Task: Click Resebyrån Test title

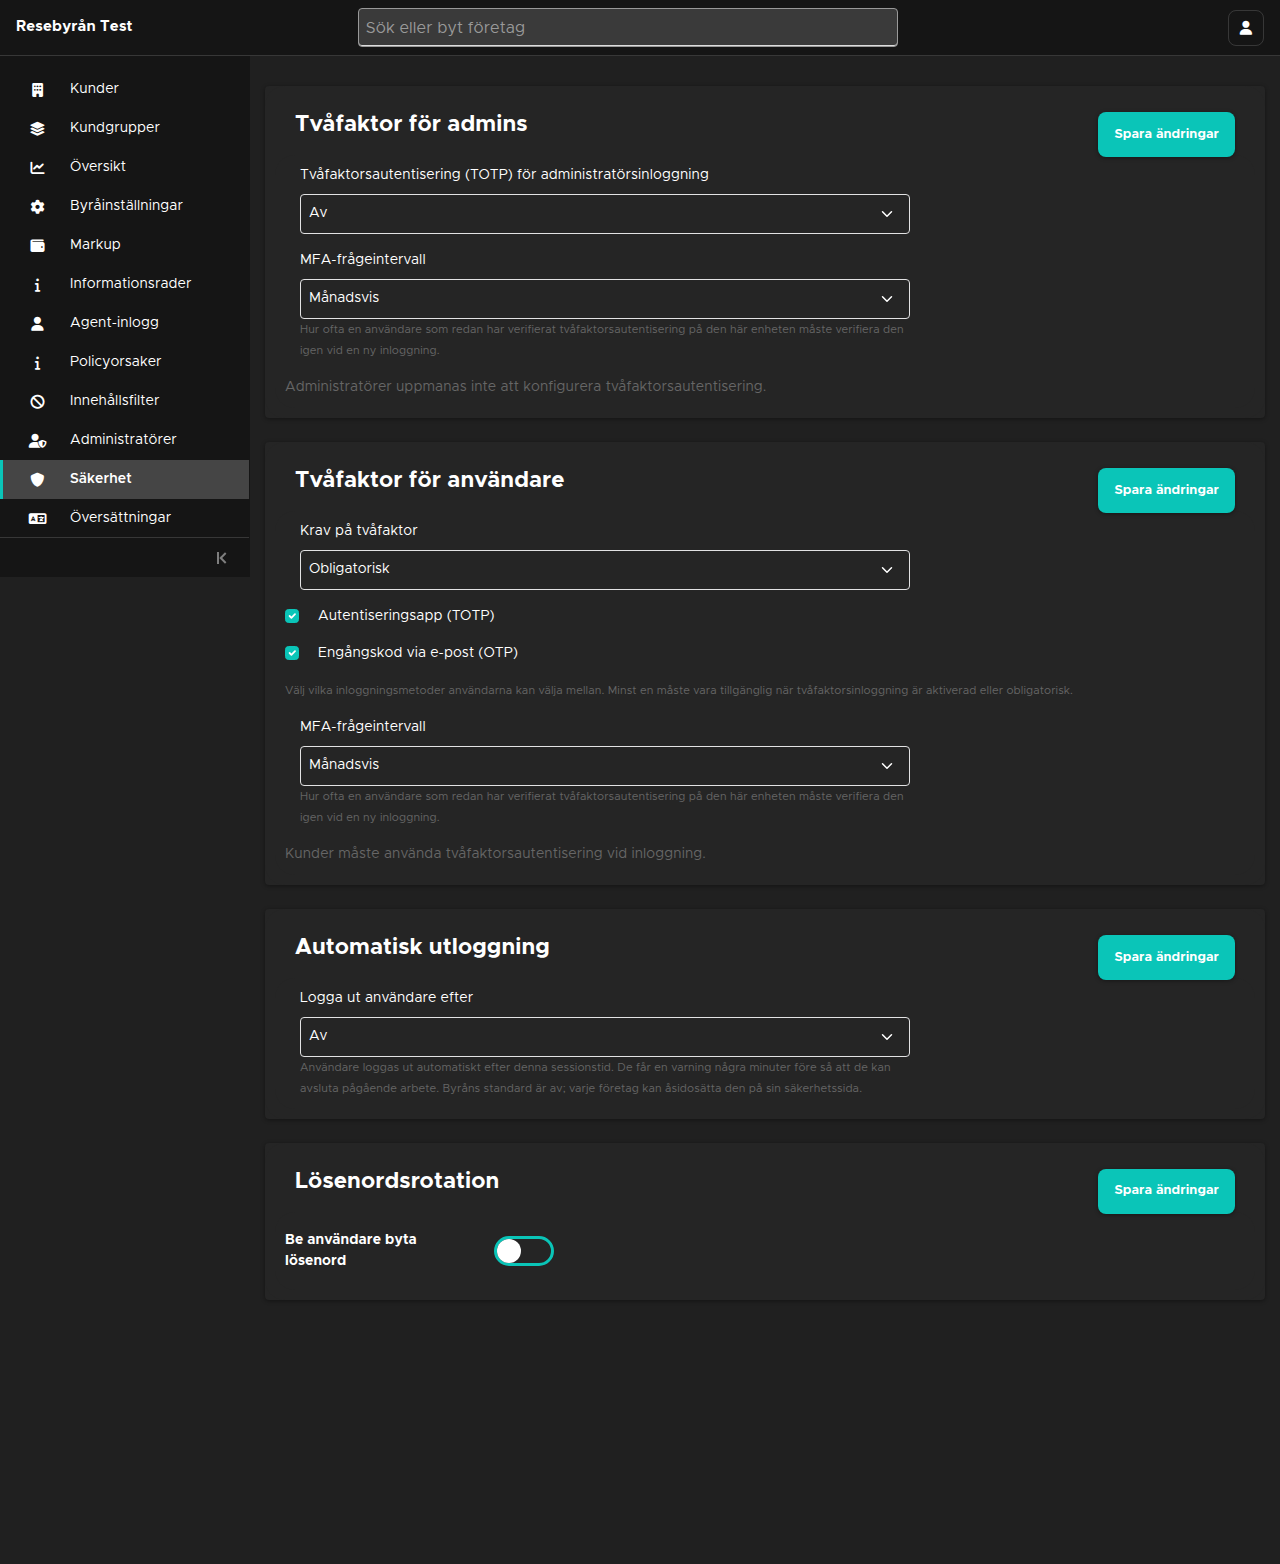Action: pos(74,26)
